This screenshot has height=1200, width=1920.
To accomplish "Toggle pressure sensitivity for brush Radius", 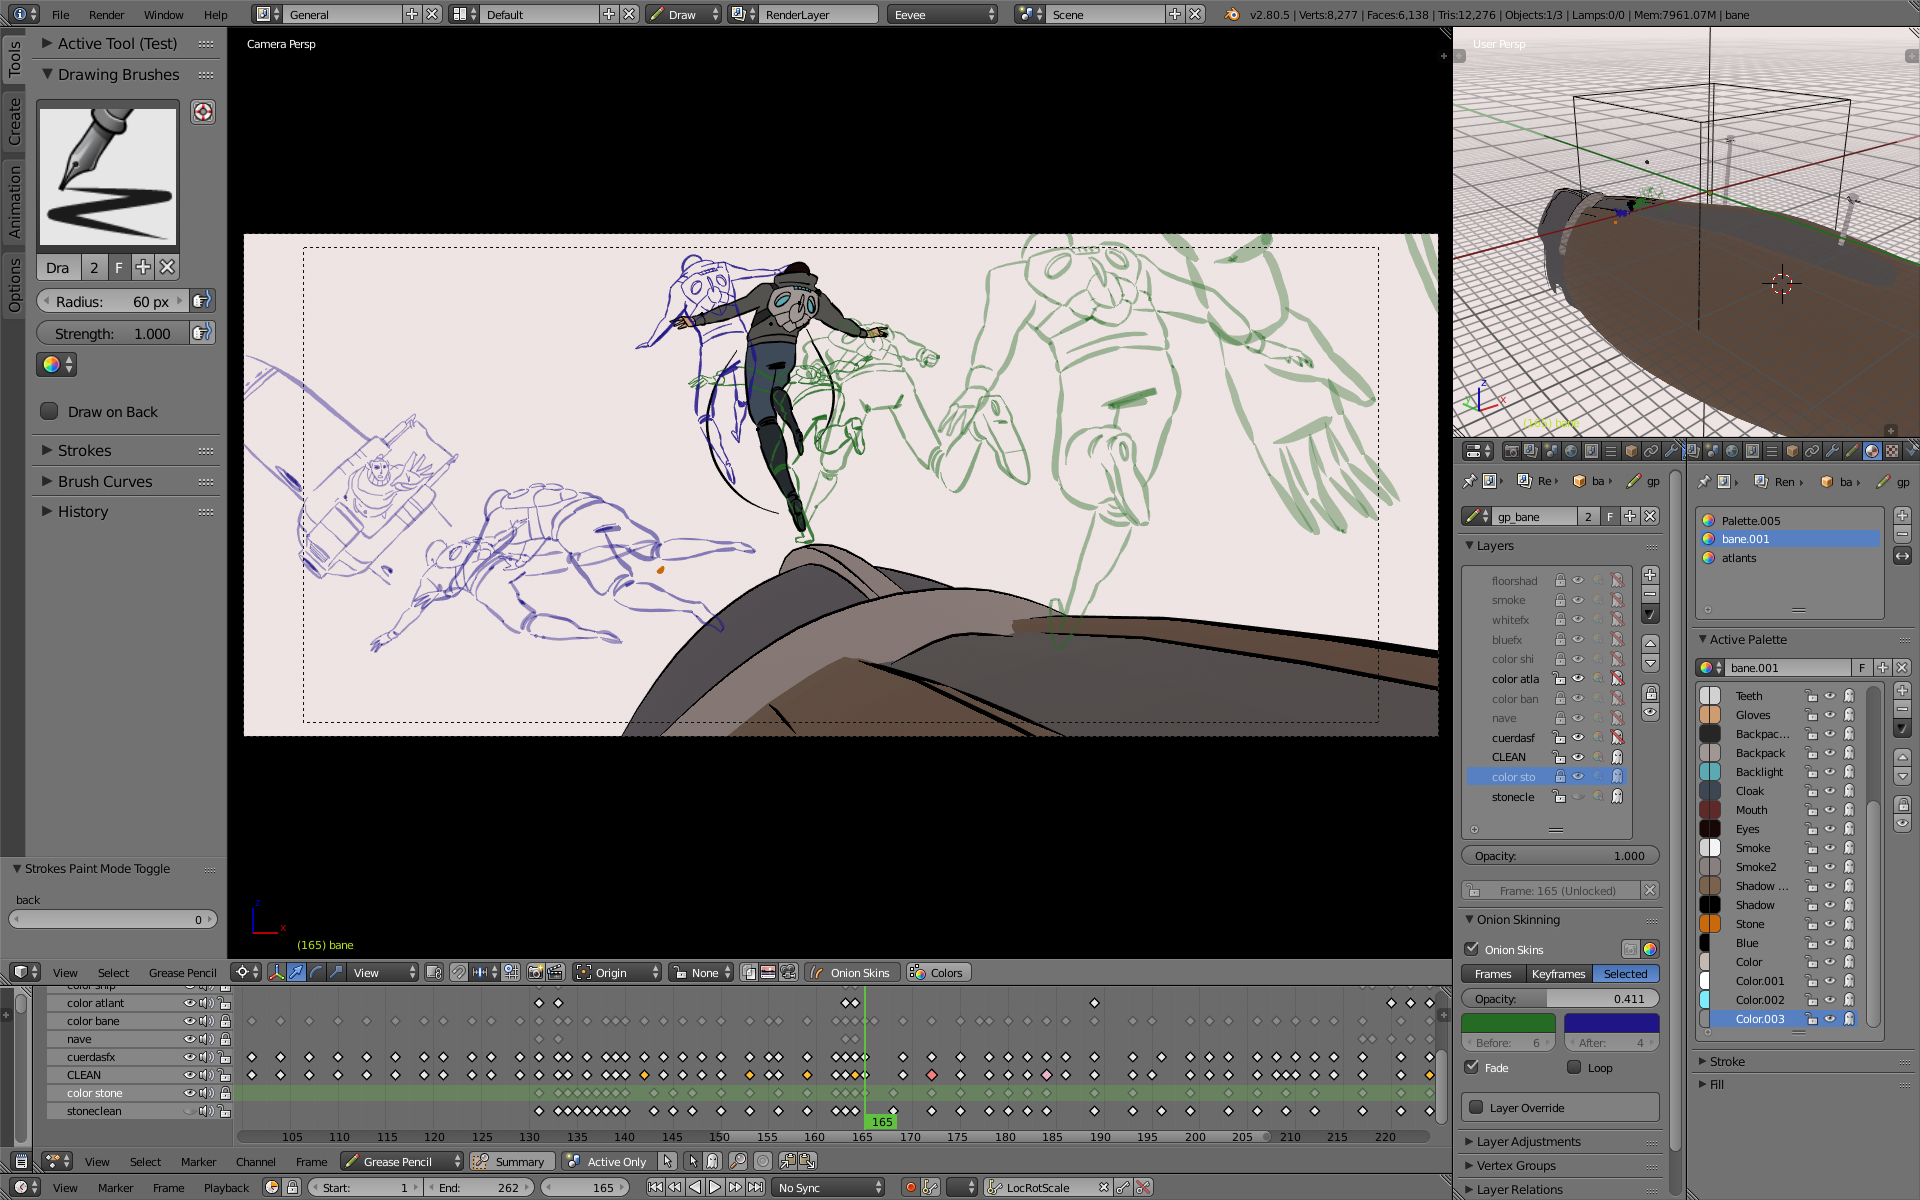I will (202, 301).
